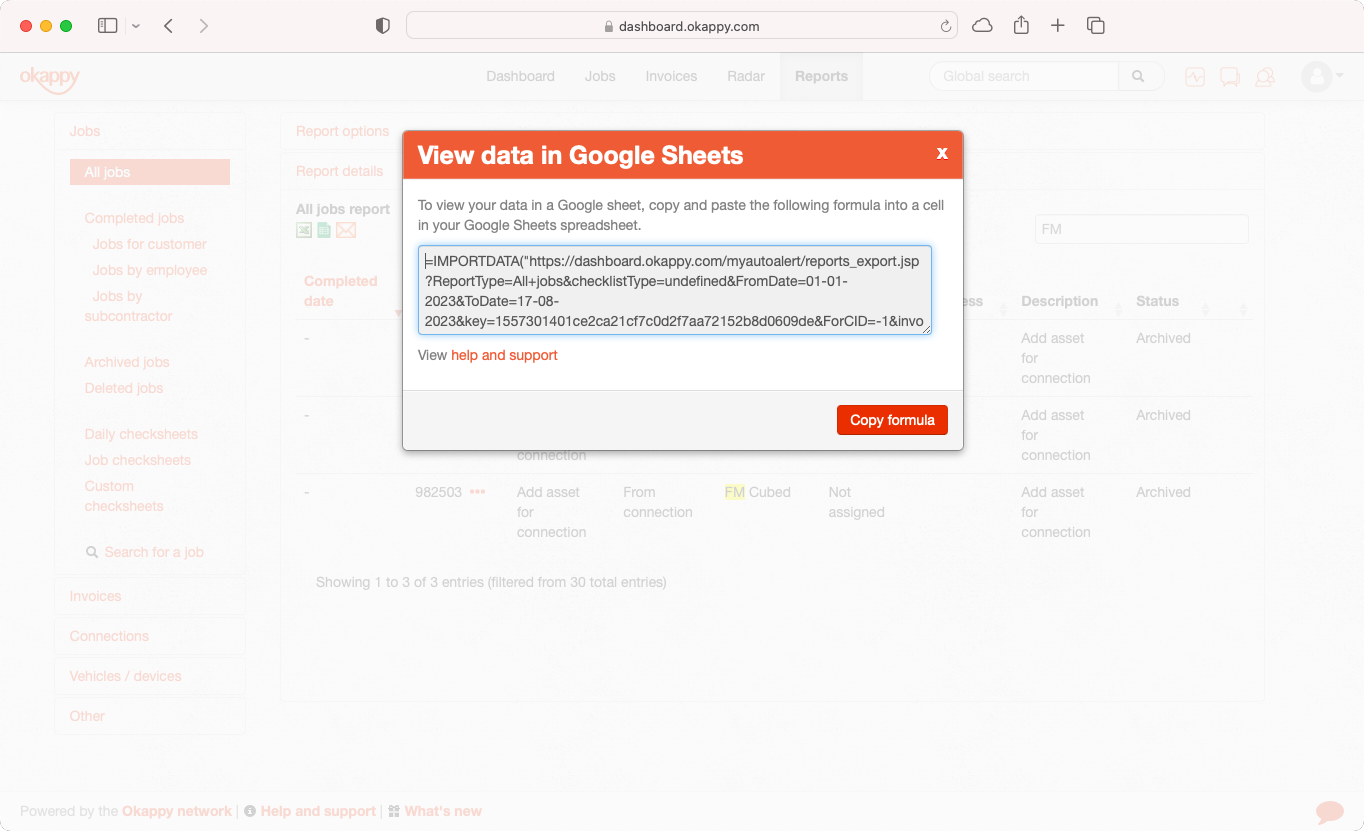Open the three-dots menu for job 982503

click(478, 492)
